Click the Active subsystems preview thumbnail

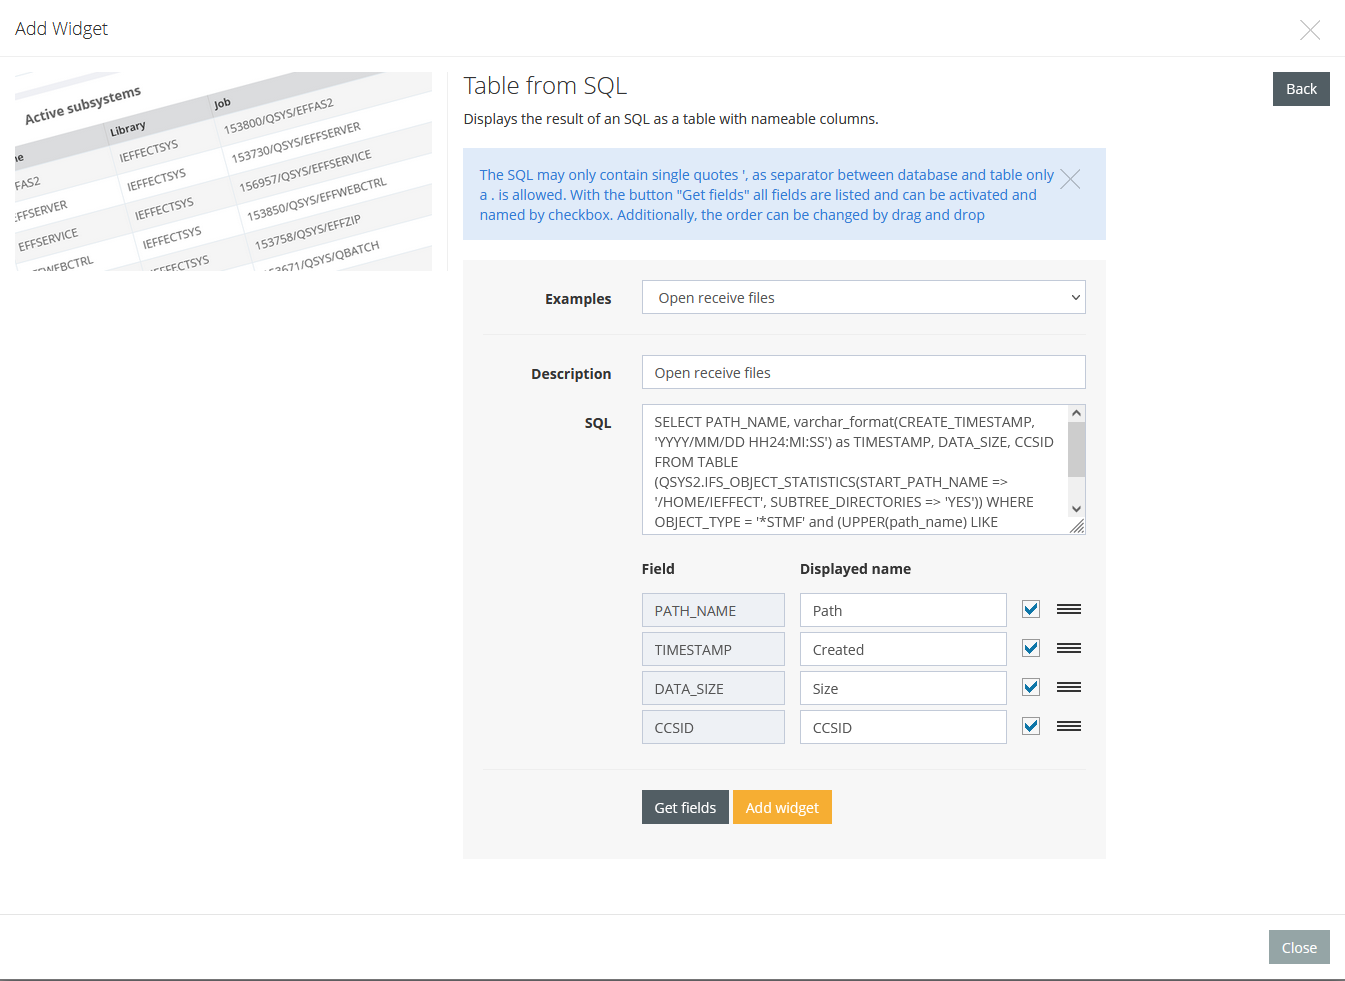tap(223, 171)
